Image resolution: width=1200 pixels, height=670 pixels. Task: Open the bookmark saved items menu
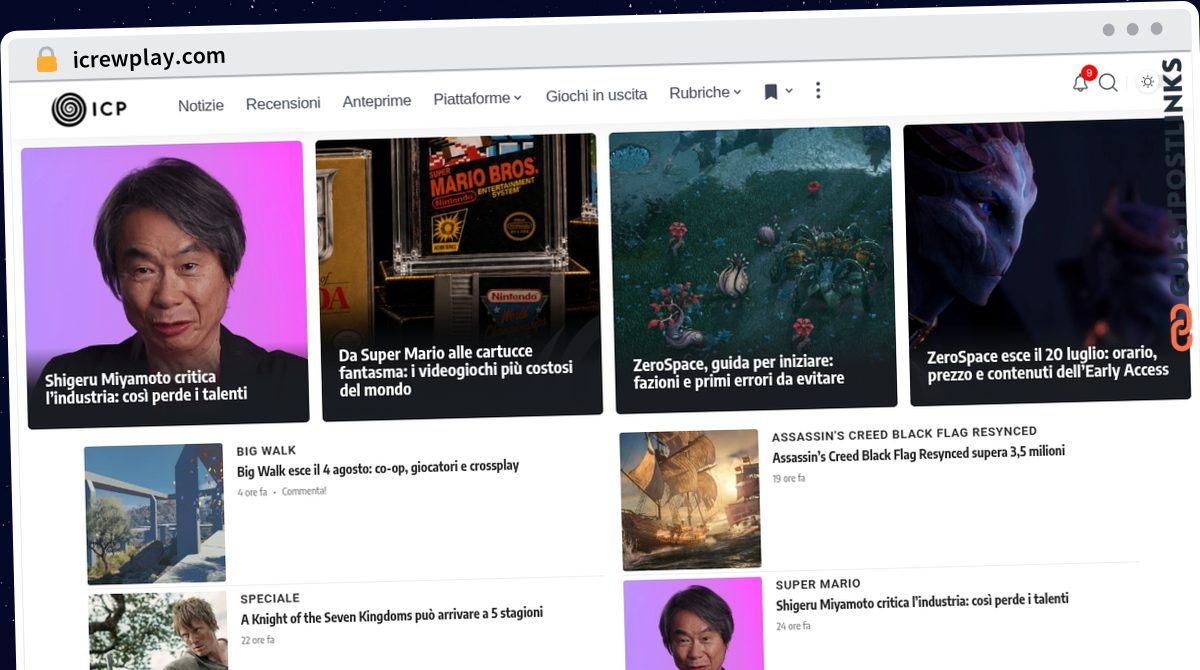point(778,92)
